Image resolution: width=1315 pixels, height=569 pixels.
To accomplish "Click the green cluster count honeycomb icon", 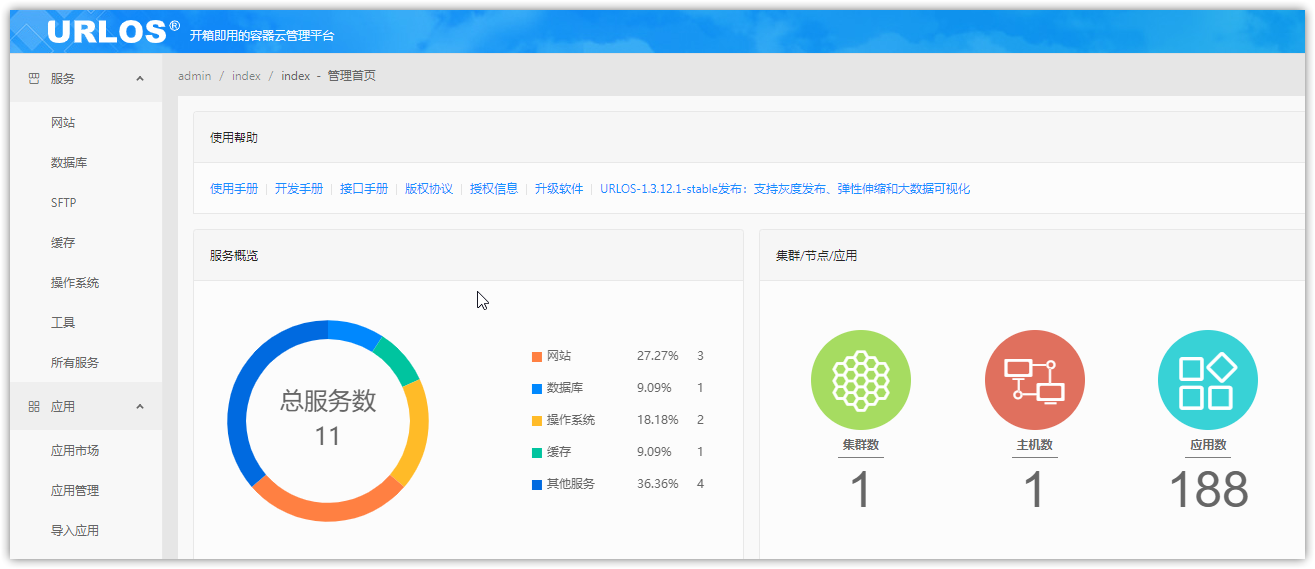I will click(860, 380).
